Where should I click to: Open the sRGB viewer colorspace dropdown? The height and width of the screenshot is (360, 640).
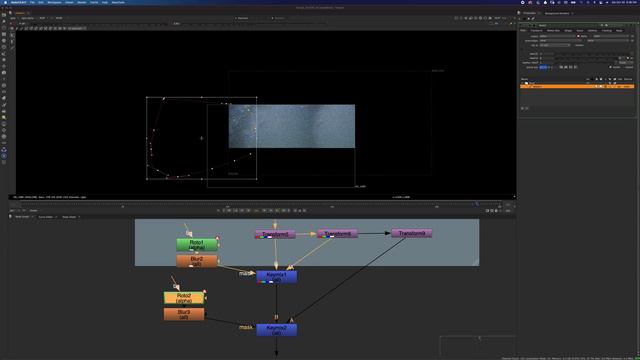(60, 18)
